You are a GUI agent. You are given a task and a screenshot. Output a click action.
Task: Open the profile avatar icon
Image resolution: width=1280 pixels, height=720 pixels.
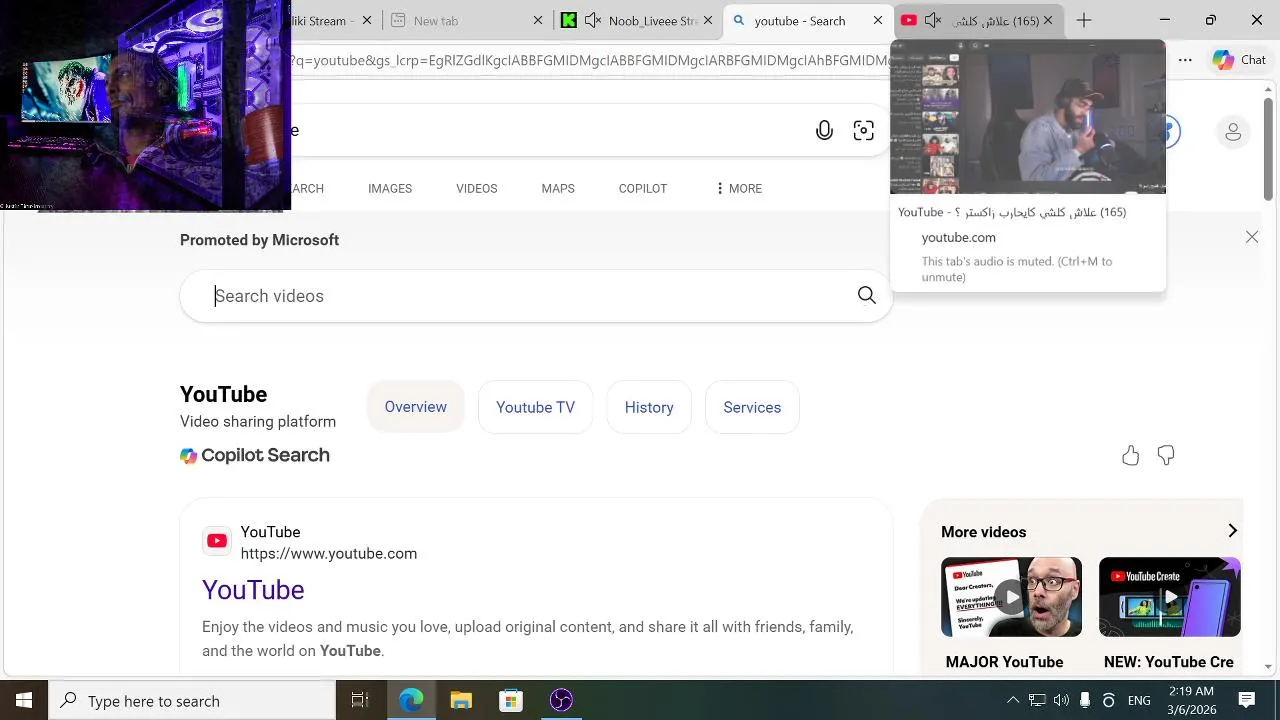pos(1233,132)
